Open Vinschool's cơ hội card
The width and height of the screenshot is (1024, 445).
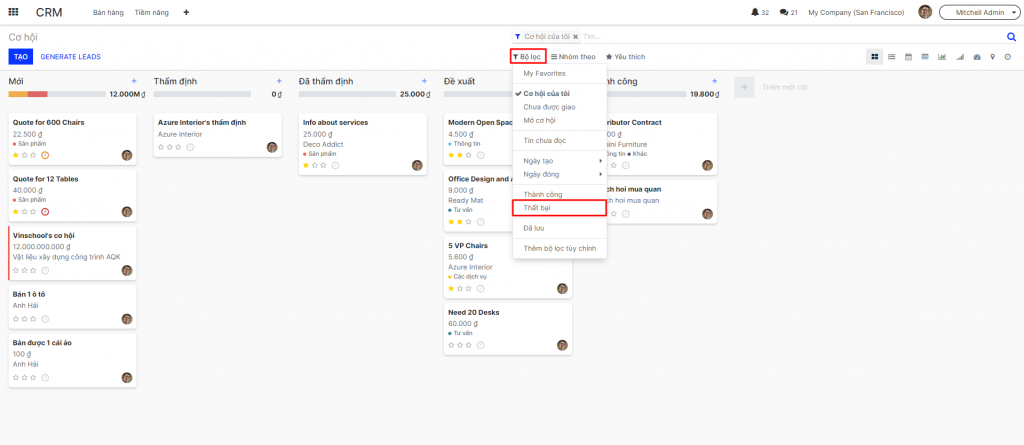[x=72, y=253]
